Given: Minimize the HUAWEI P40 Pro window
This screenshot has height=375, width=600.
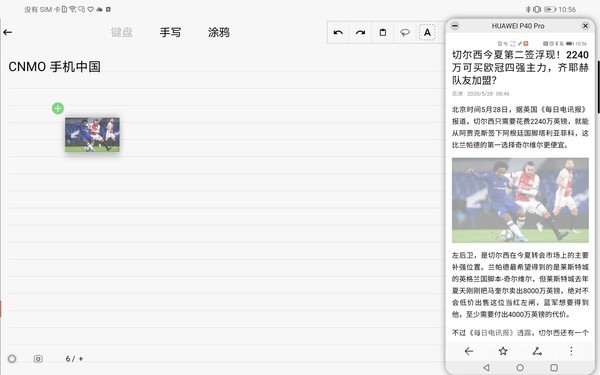Looking at the screenshot, I should [x=455, y=26].
